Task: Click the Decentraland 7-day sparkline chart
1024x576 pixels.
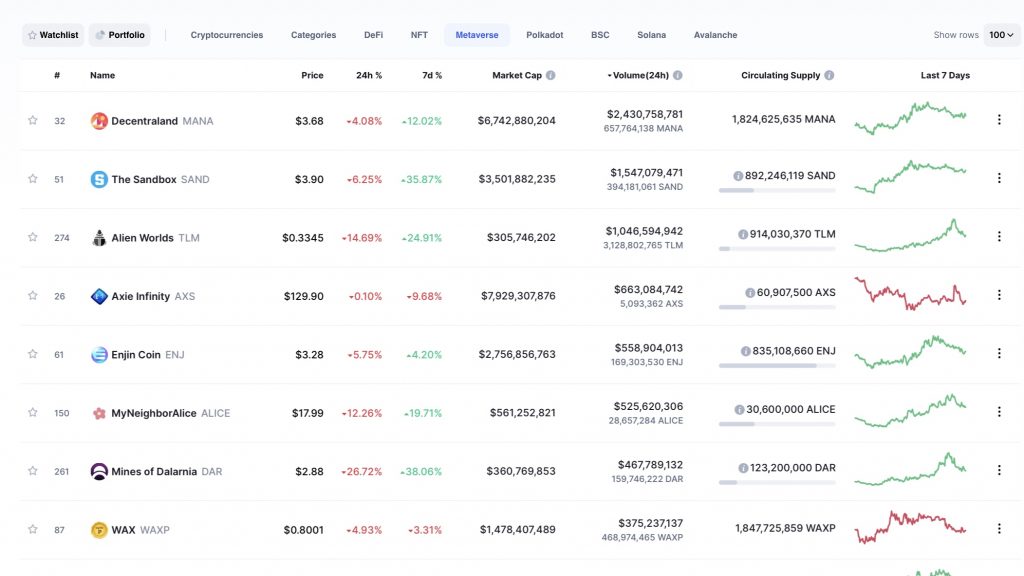Action: click(x=910, y=118)
